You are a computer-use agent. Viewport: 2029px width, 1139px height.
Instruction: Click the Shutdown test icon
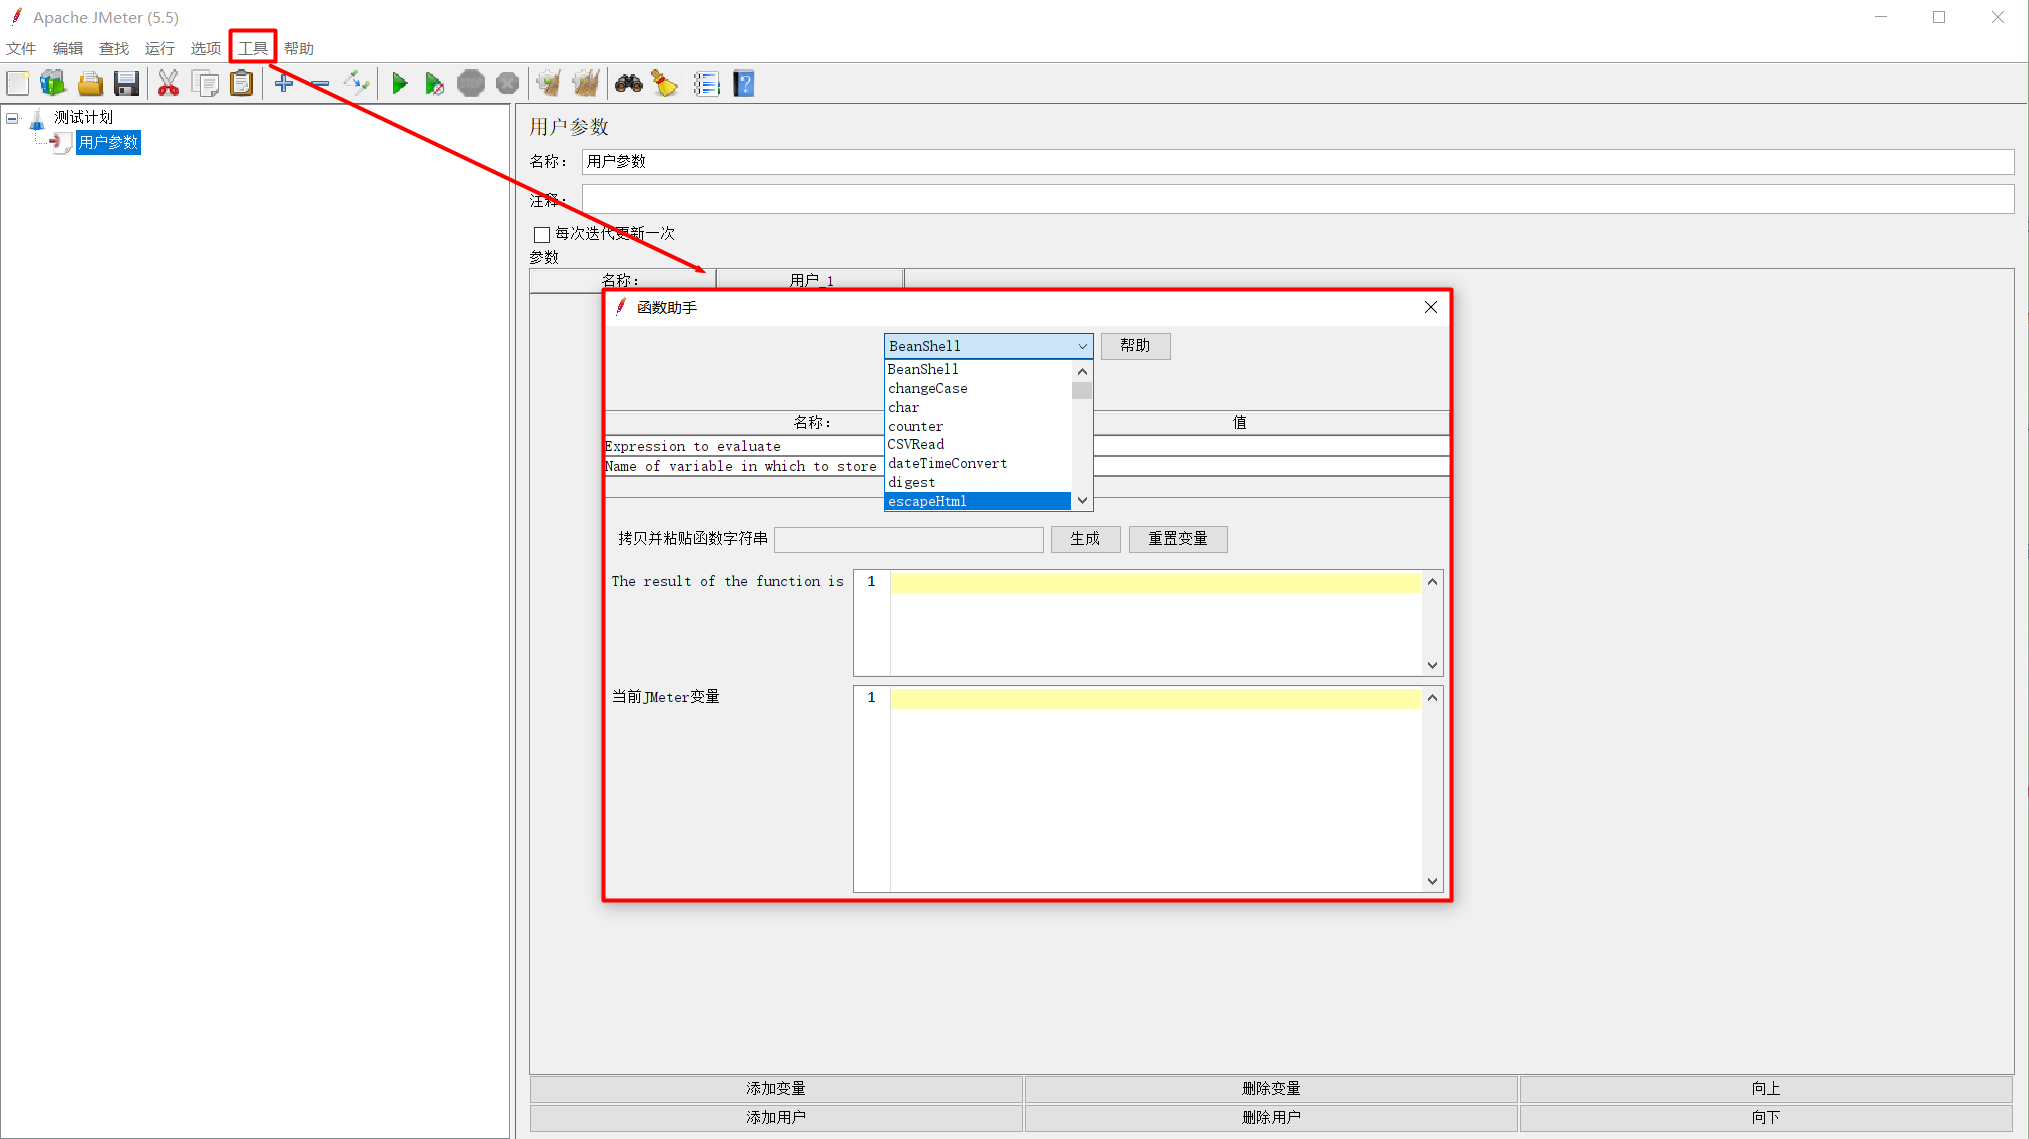[x=508, y=84]
